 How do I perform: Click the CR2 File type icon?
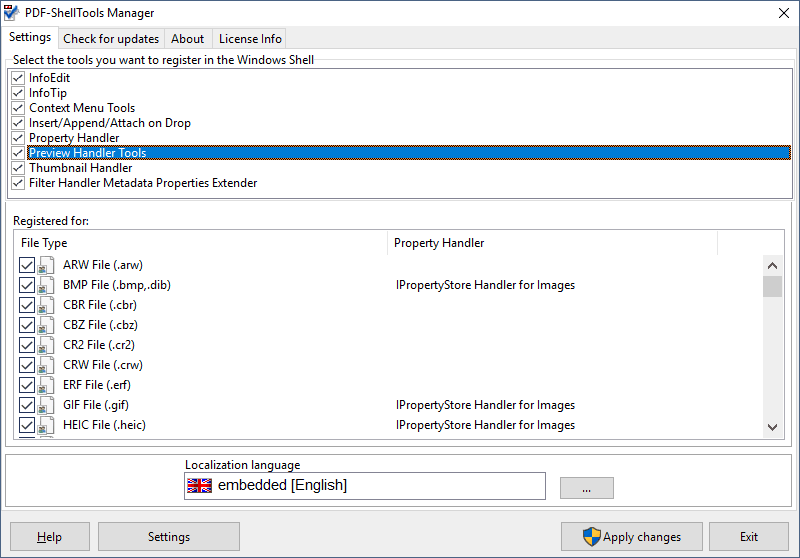(46, 345)
